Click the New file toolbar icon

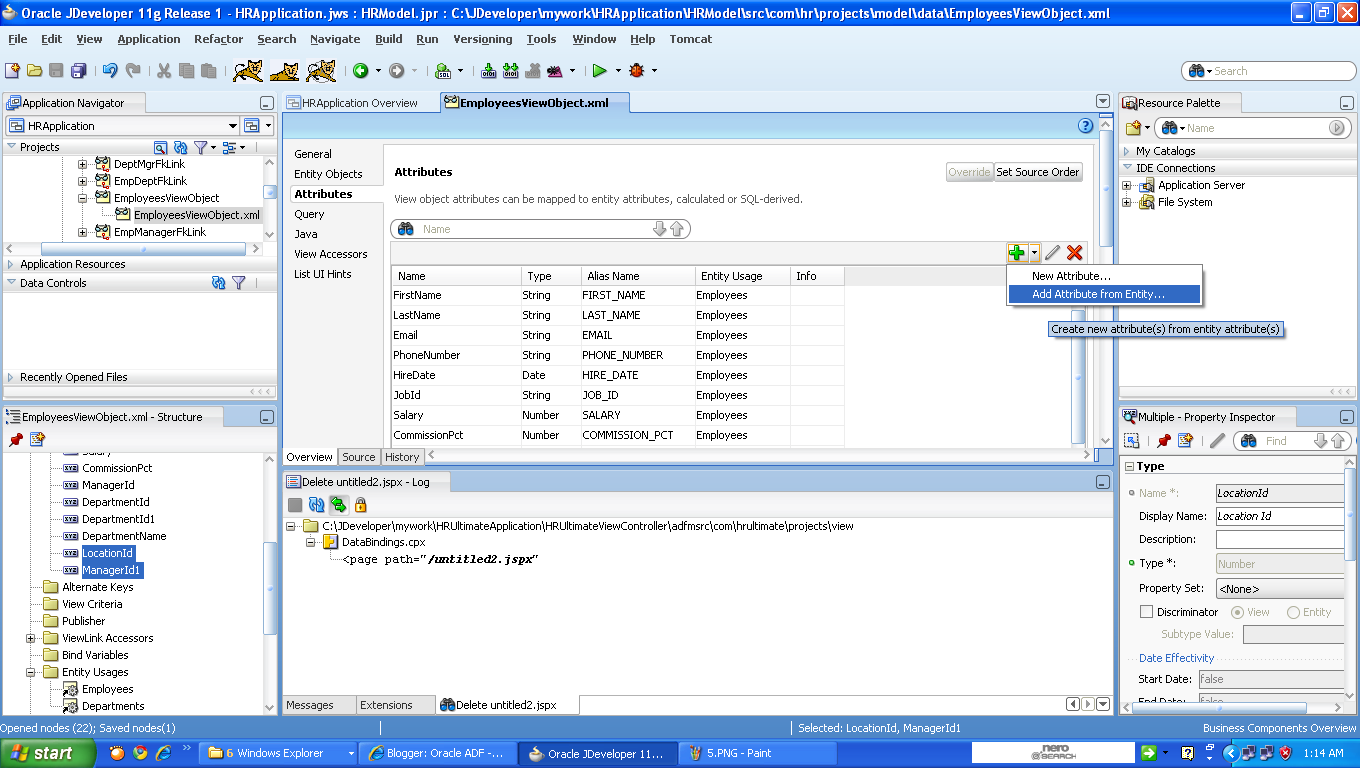pyautogui.click(x=12, y=71)
